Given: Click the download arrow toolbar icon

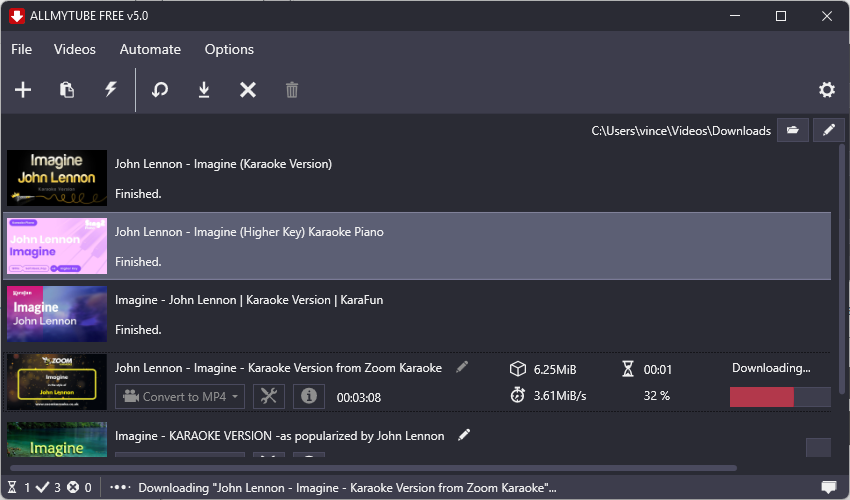Looking at the screenshot, I should click(x=204, y=90).
